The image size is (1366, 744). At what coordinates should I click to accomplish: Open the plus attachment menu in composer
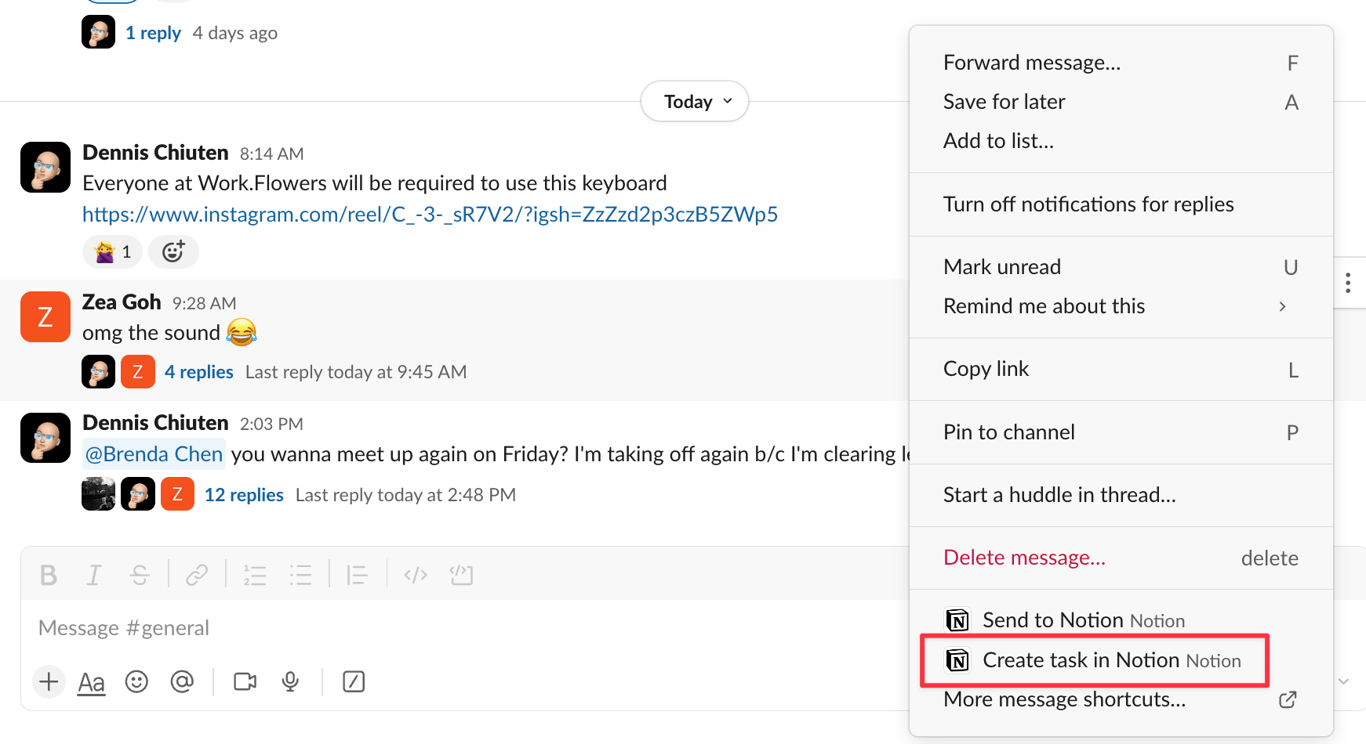click(x=48, y=682)
